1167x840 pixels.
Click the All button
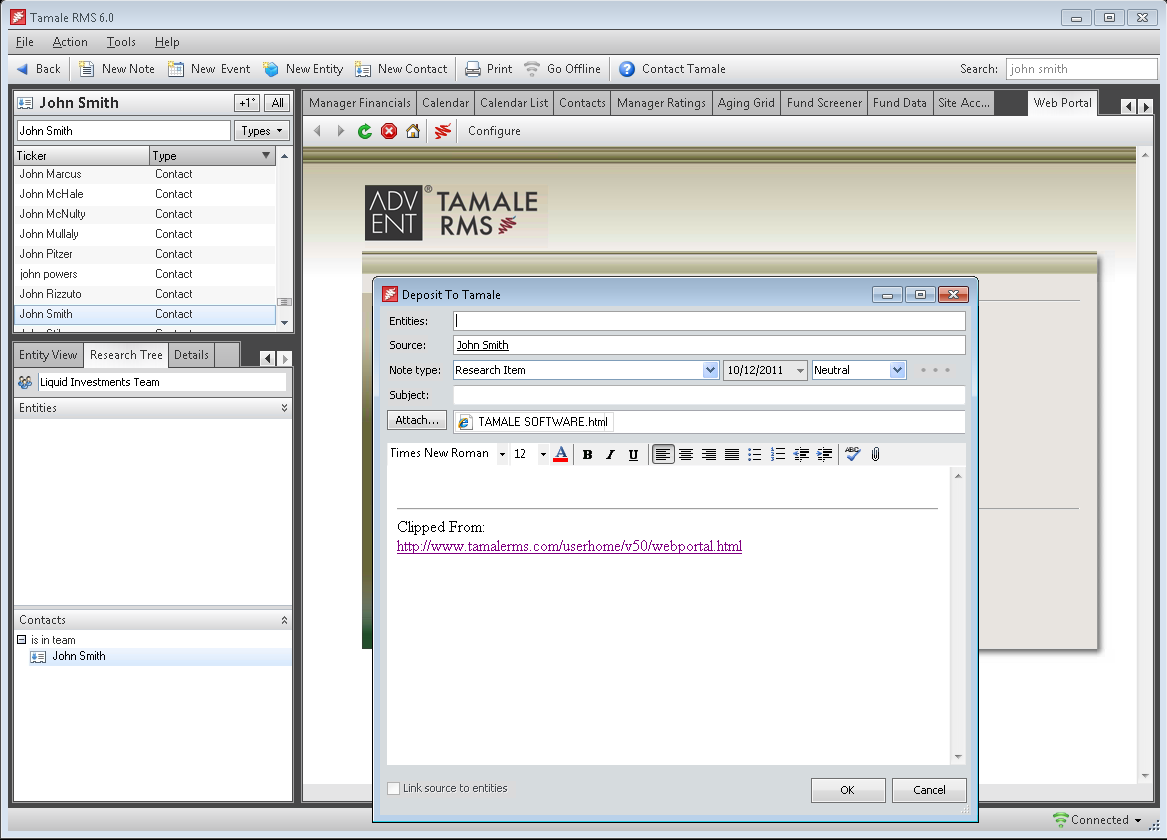click(x=277, y=103)
